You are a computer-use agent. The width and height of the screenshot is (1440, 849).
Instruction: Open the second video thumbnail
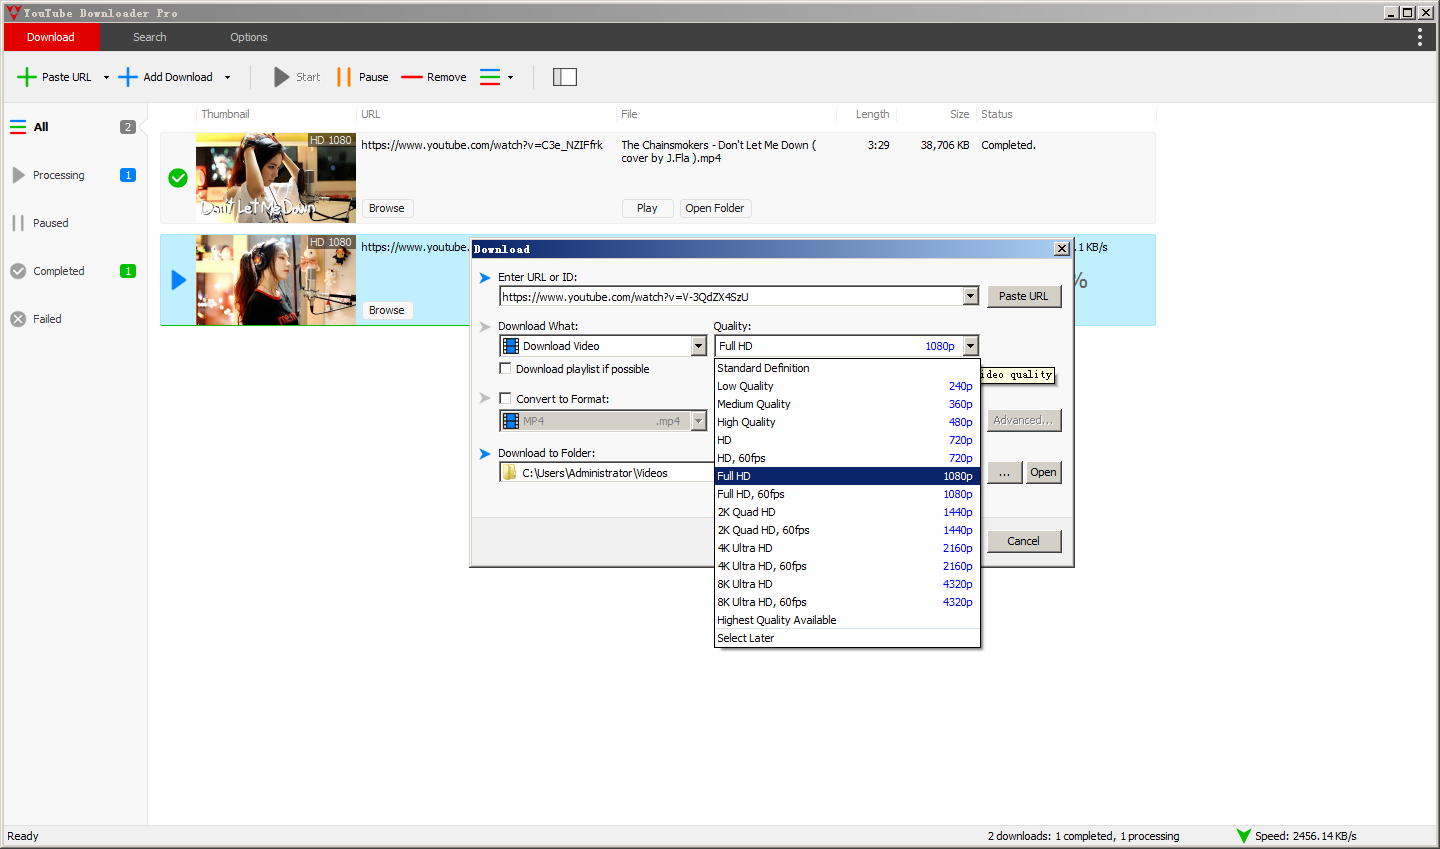276,280
